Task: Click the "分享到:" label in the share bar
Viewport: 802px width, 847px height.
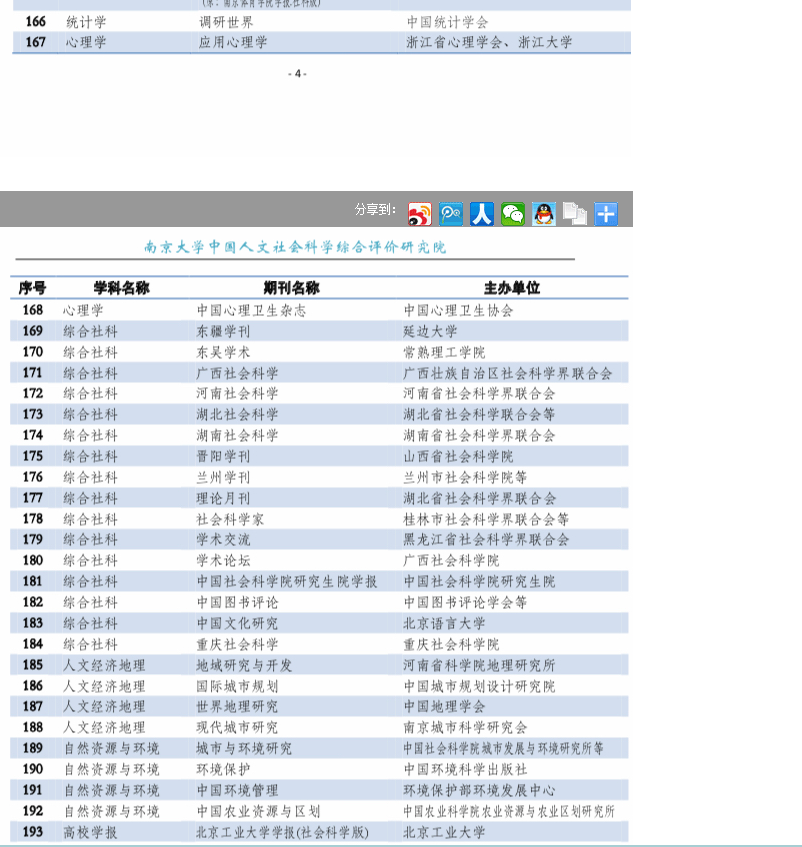Action: pyautogui.click(x=375, y=210)
